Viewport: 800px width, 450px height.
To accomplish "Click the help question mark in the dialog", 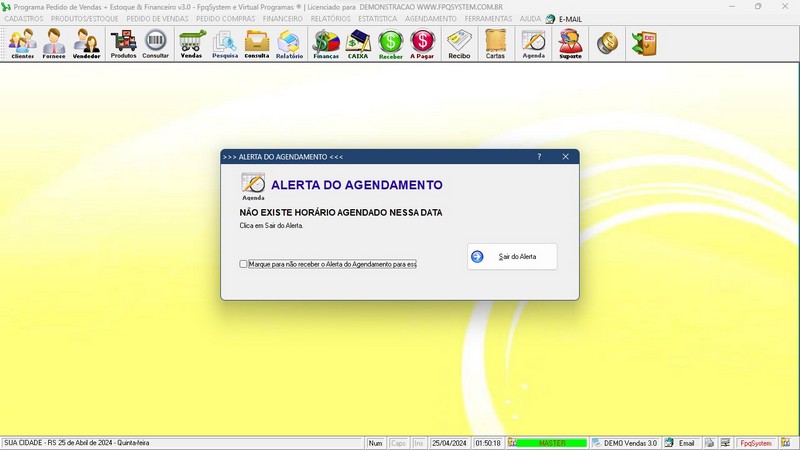I will tap(539, 157).
